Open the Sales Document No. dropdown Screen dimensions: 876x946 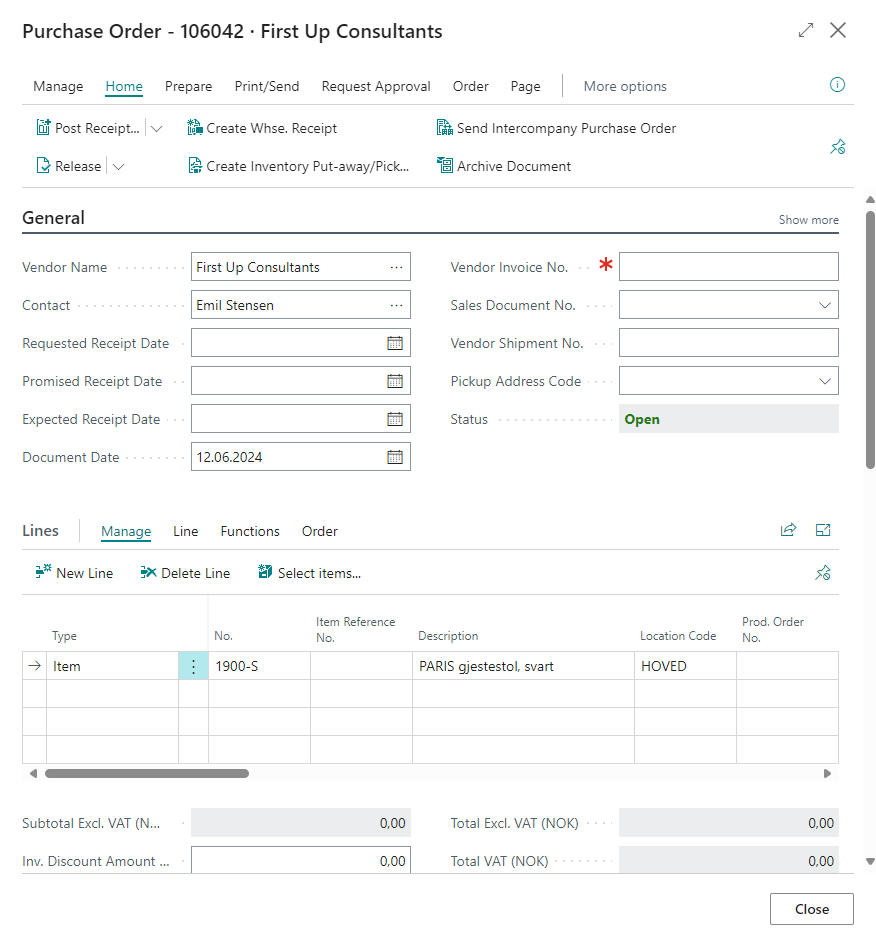825,305
